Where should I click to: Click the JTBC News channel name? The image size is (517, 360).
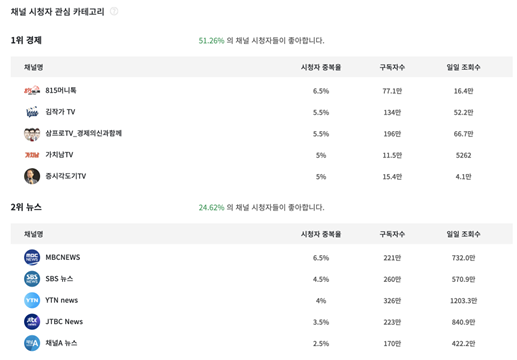click(64, 322)
